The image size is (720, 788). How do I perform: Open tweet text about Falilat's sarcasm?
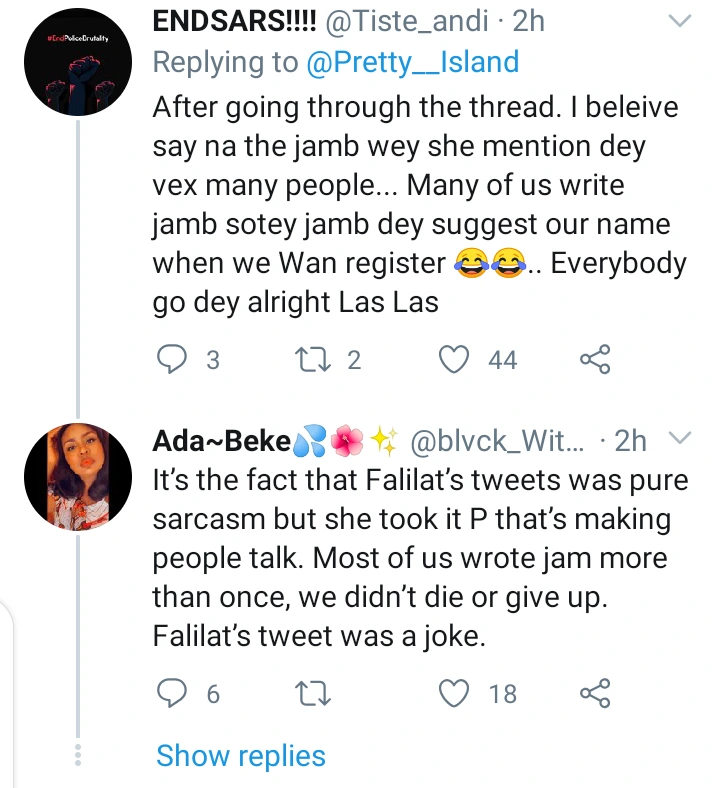coord(419,558)
